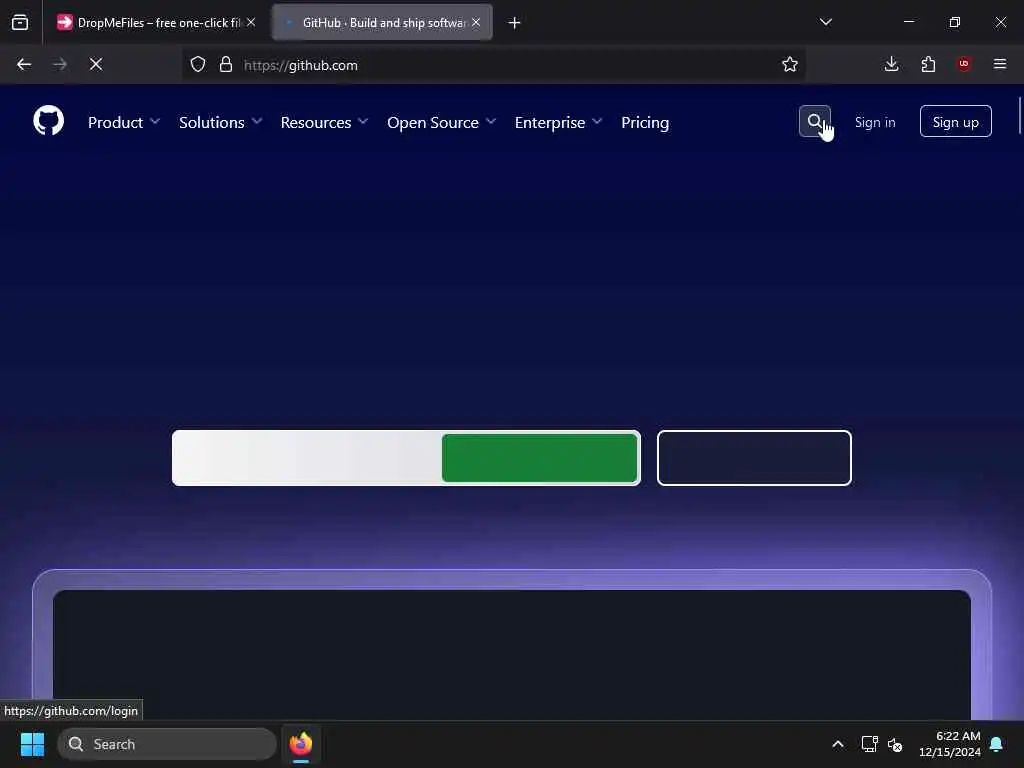The image size is (1024, 768).
Task: Expand the Open Source menu
Action: tap(441, 122)
